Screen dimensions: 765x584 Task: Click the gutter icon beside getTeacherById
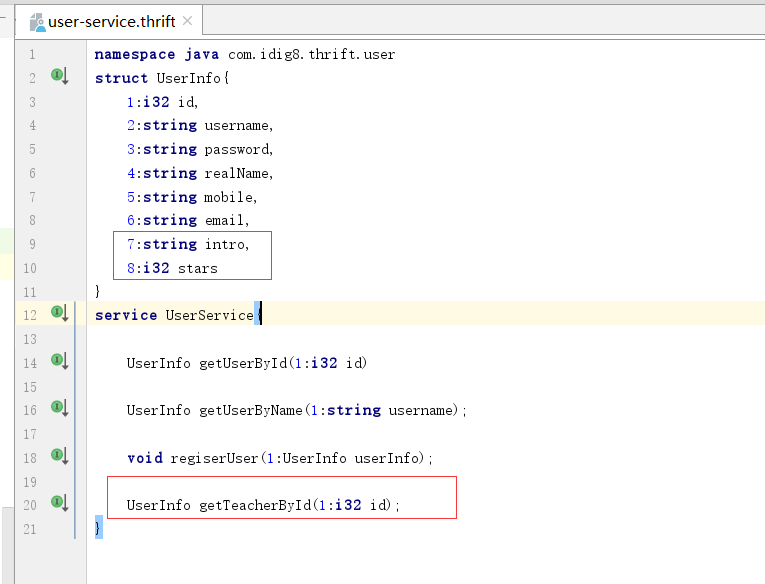pos(60,503)
